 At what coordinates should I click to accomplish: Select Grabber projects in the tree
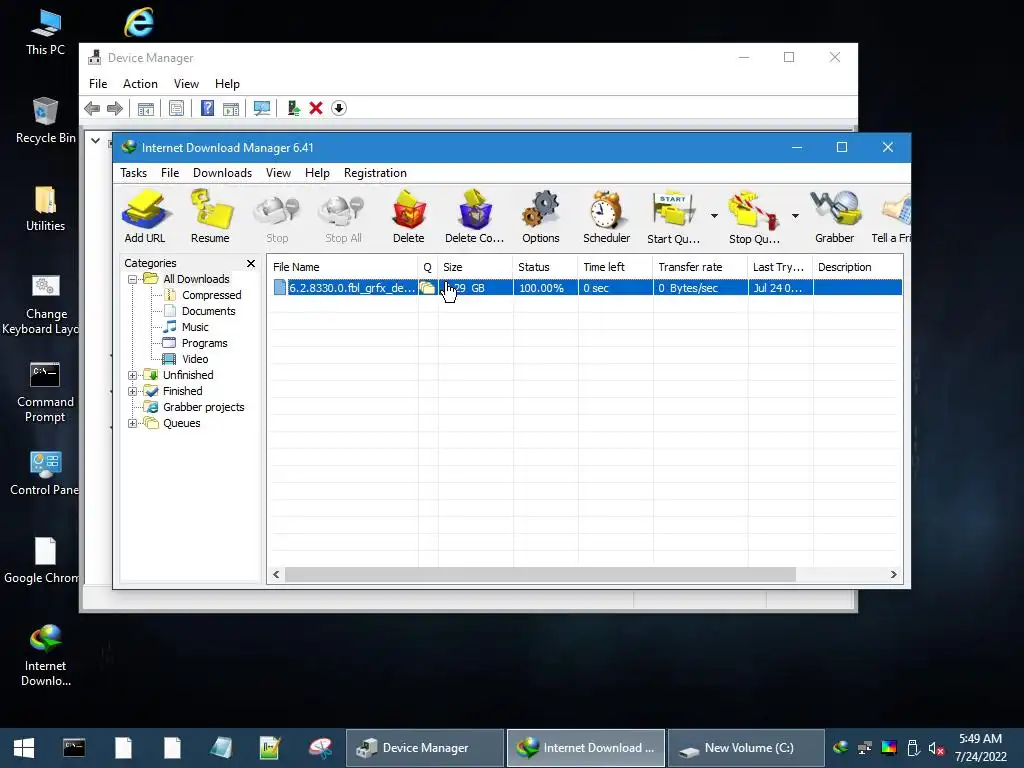point(203,408)
